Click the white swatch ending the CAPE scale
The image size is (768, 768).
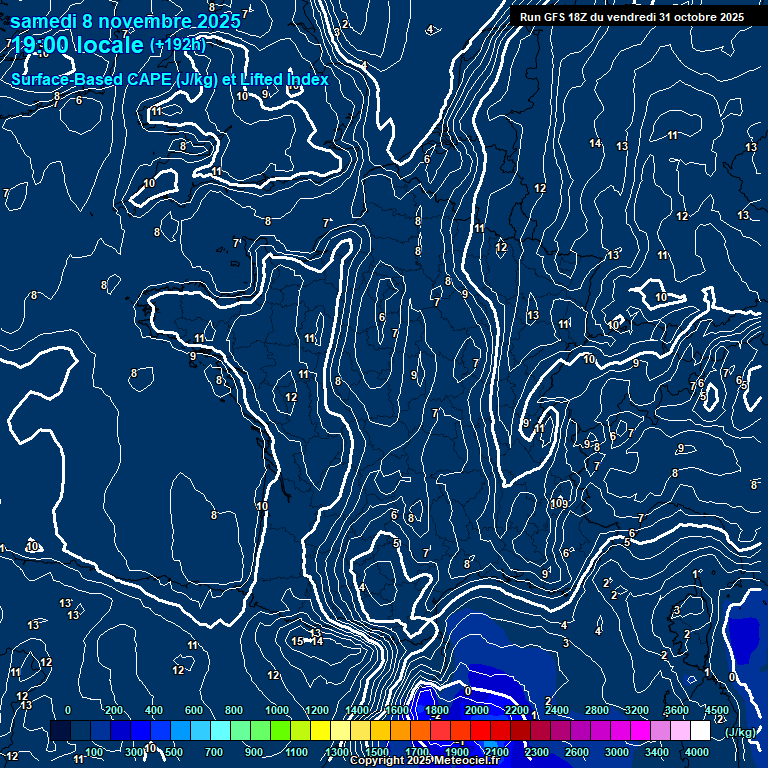click(x=700, y=730)
